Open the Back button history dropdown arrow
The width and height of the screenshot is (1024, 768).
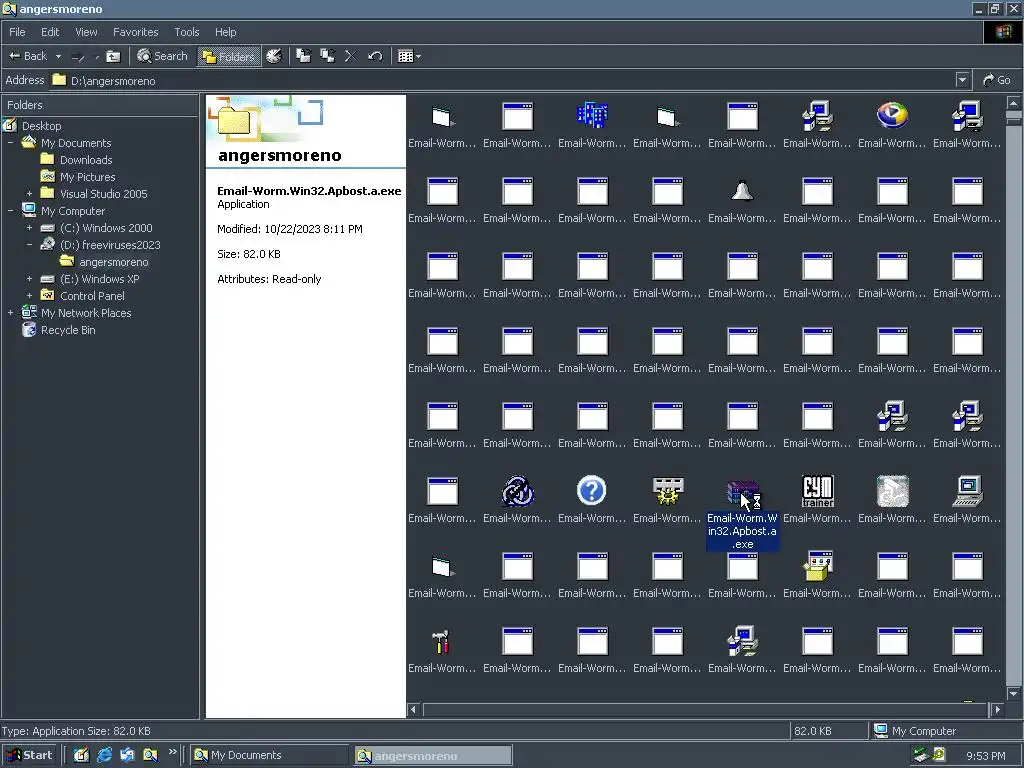pyautogui.click(x=58, y=57)
